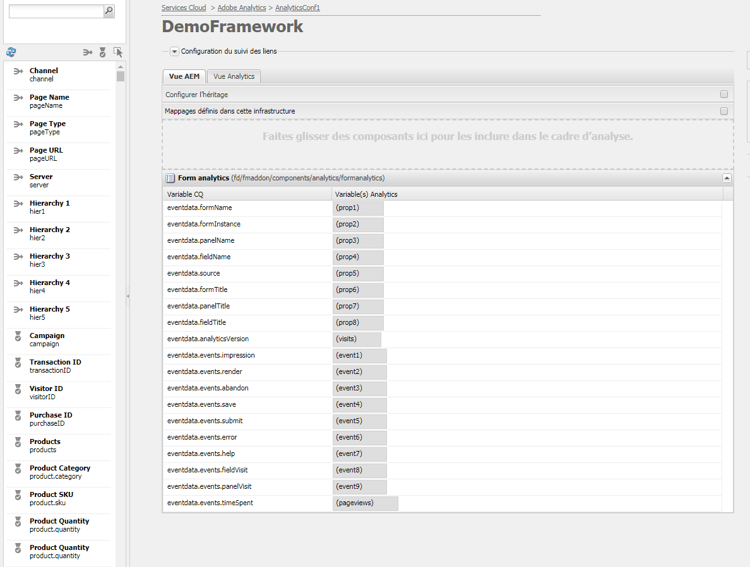Click the Form analytics component icon
This screenshot has width=750, height=567.
[170, 178]
